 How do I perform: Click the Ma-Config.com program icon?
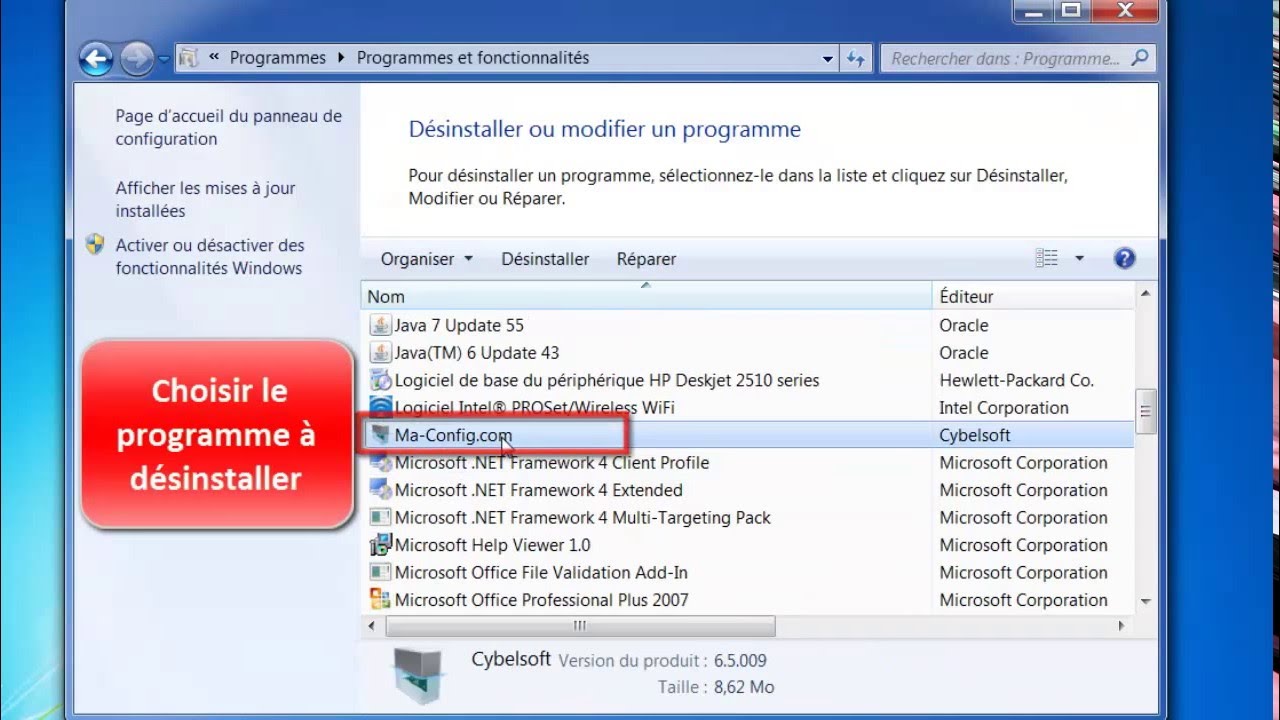coord(380,435)
